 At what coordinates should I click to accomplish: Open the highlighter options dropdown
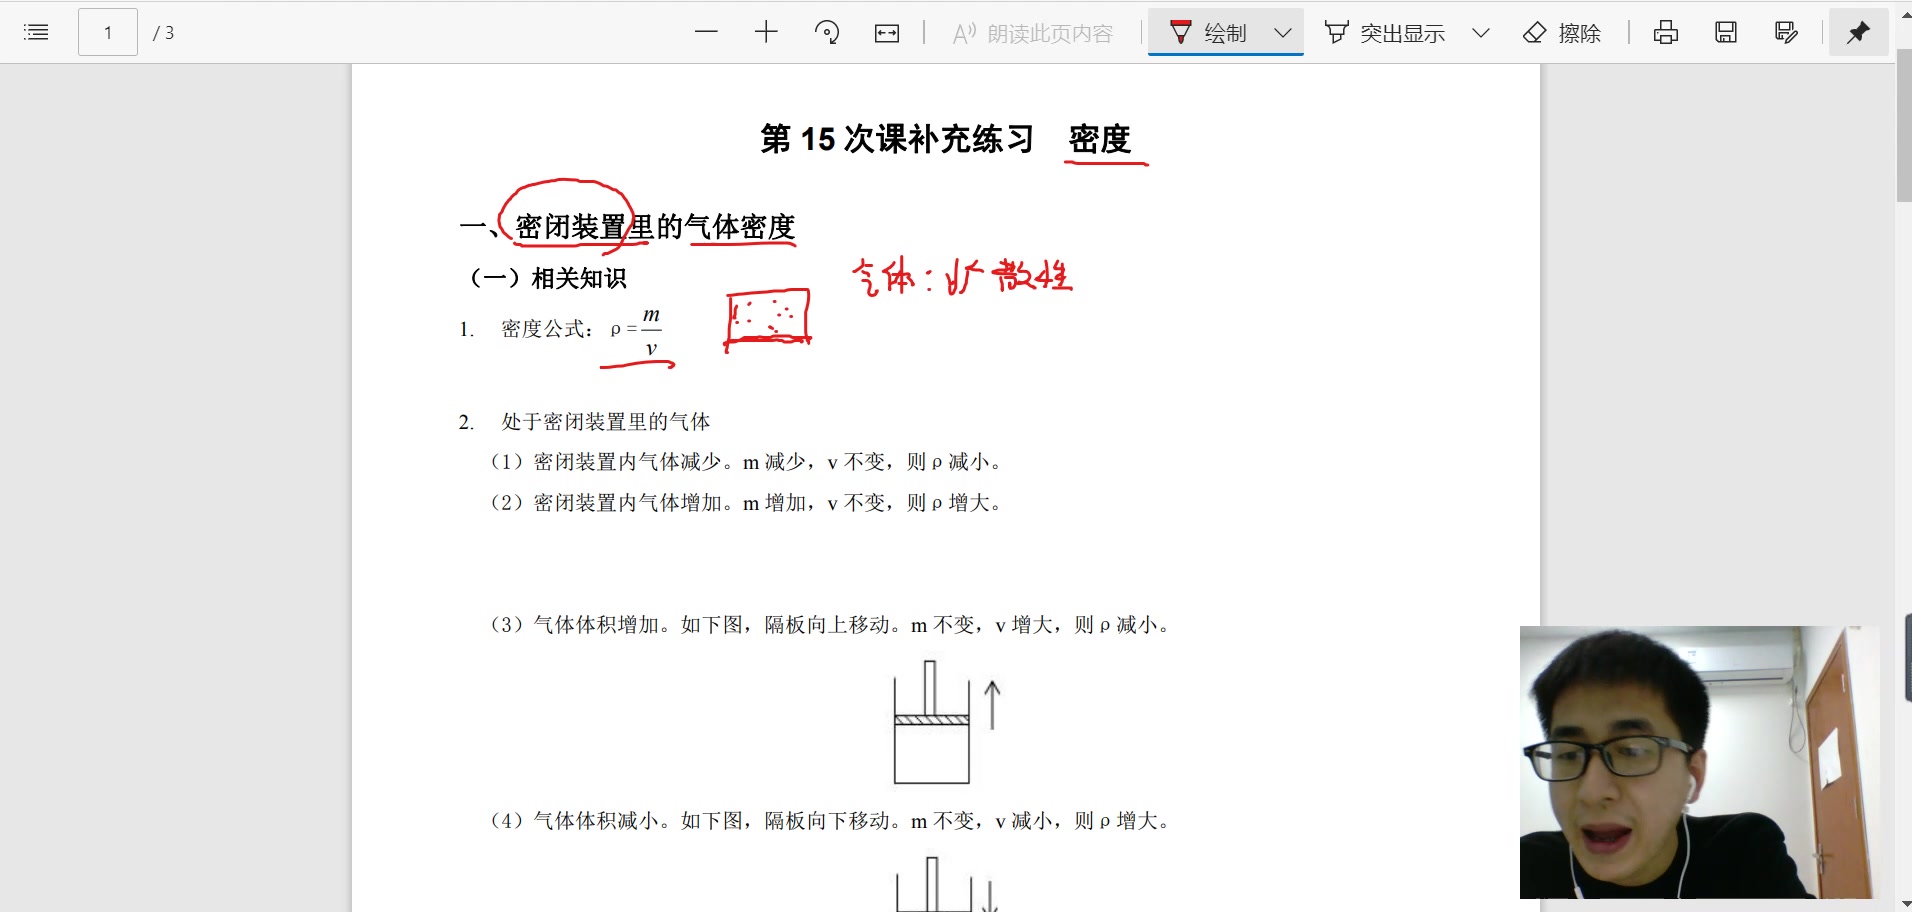pos(1481,32)
